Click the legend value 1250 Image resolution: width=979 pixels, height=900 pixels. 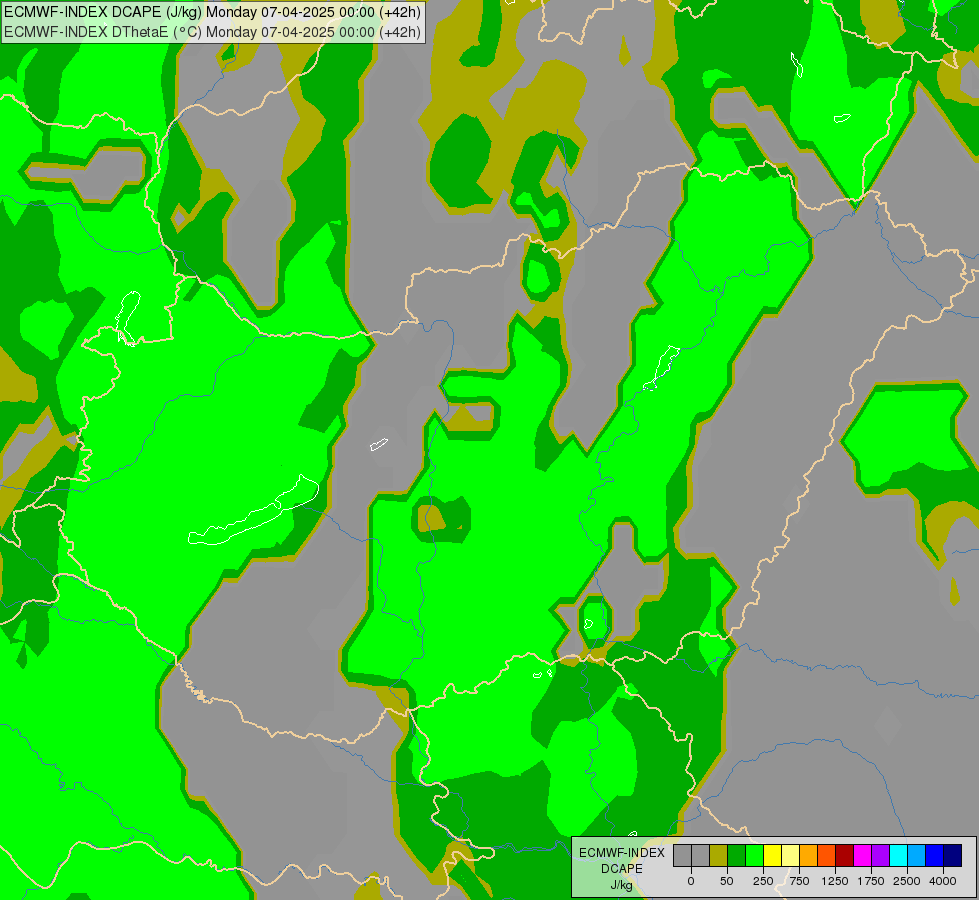835,881
